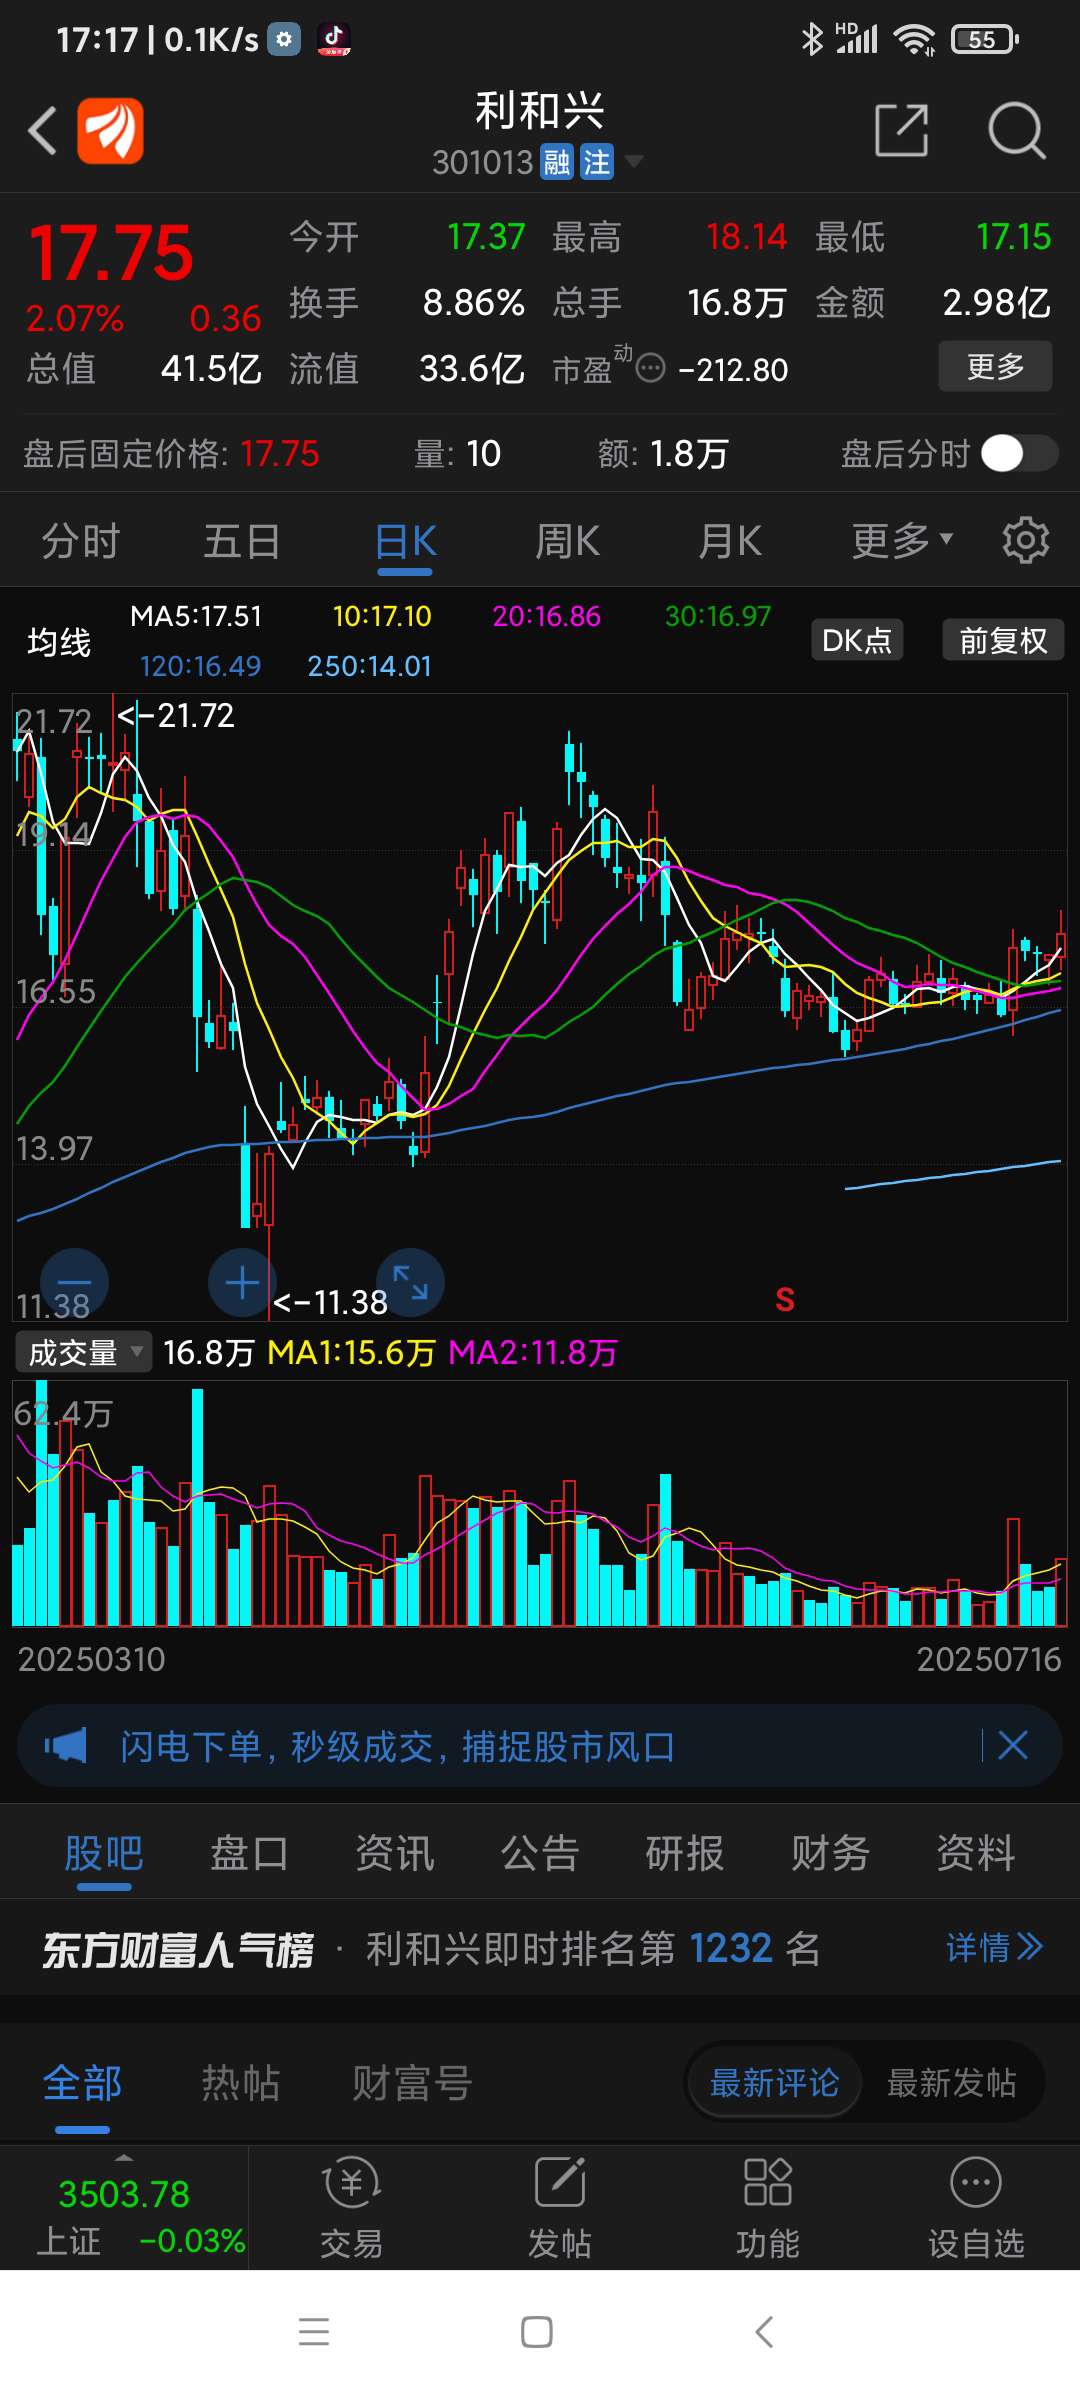Tap the current price 17.75
This screenshot has width=1080, height=2400.
click(x=111, y=252)
